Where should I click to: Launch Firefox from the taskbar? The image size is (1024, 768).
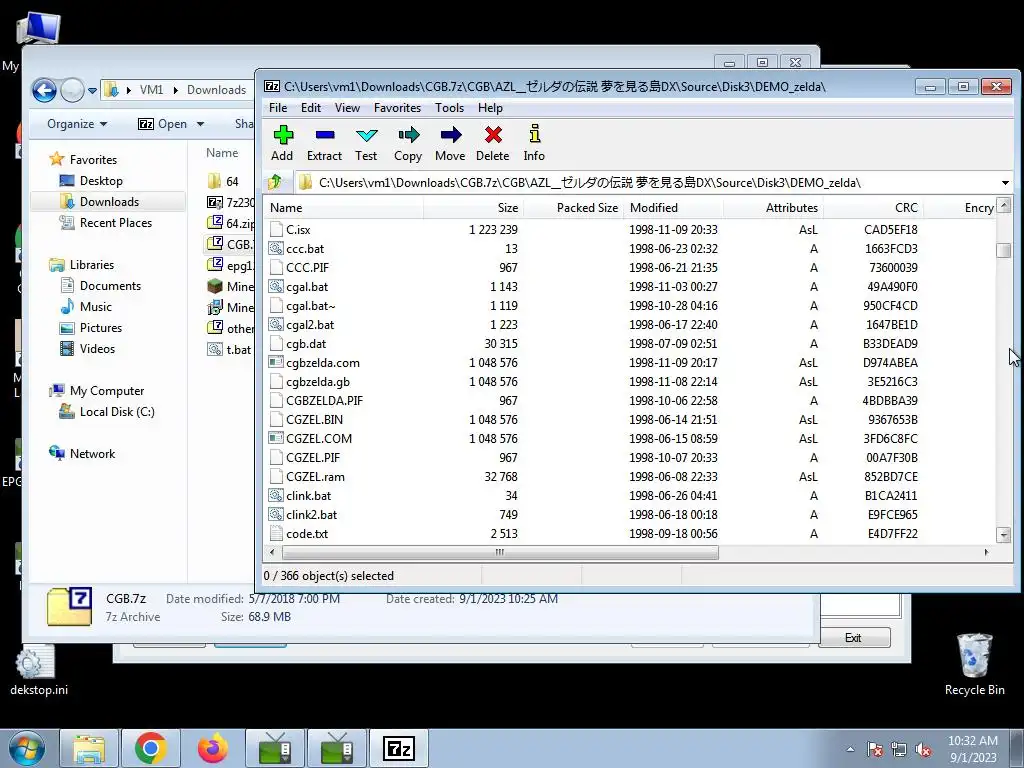pyautogui.click(x=213, y=748)
